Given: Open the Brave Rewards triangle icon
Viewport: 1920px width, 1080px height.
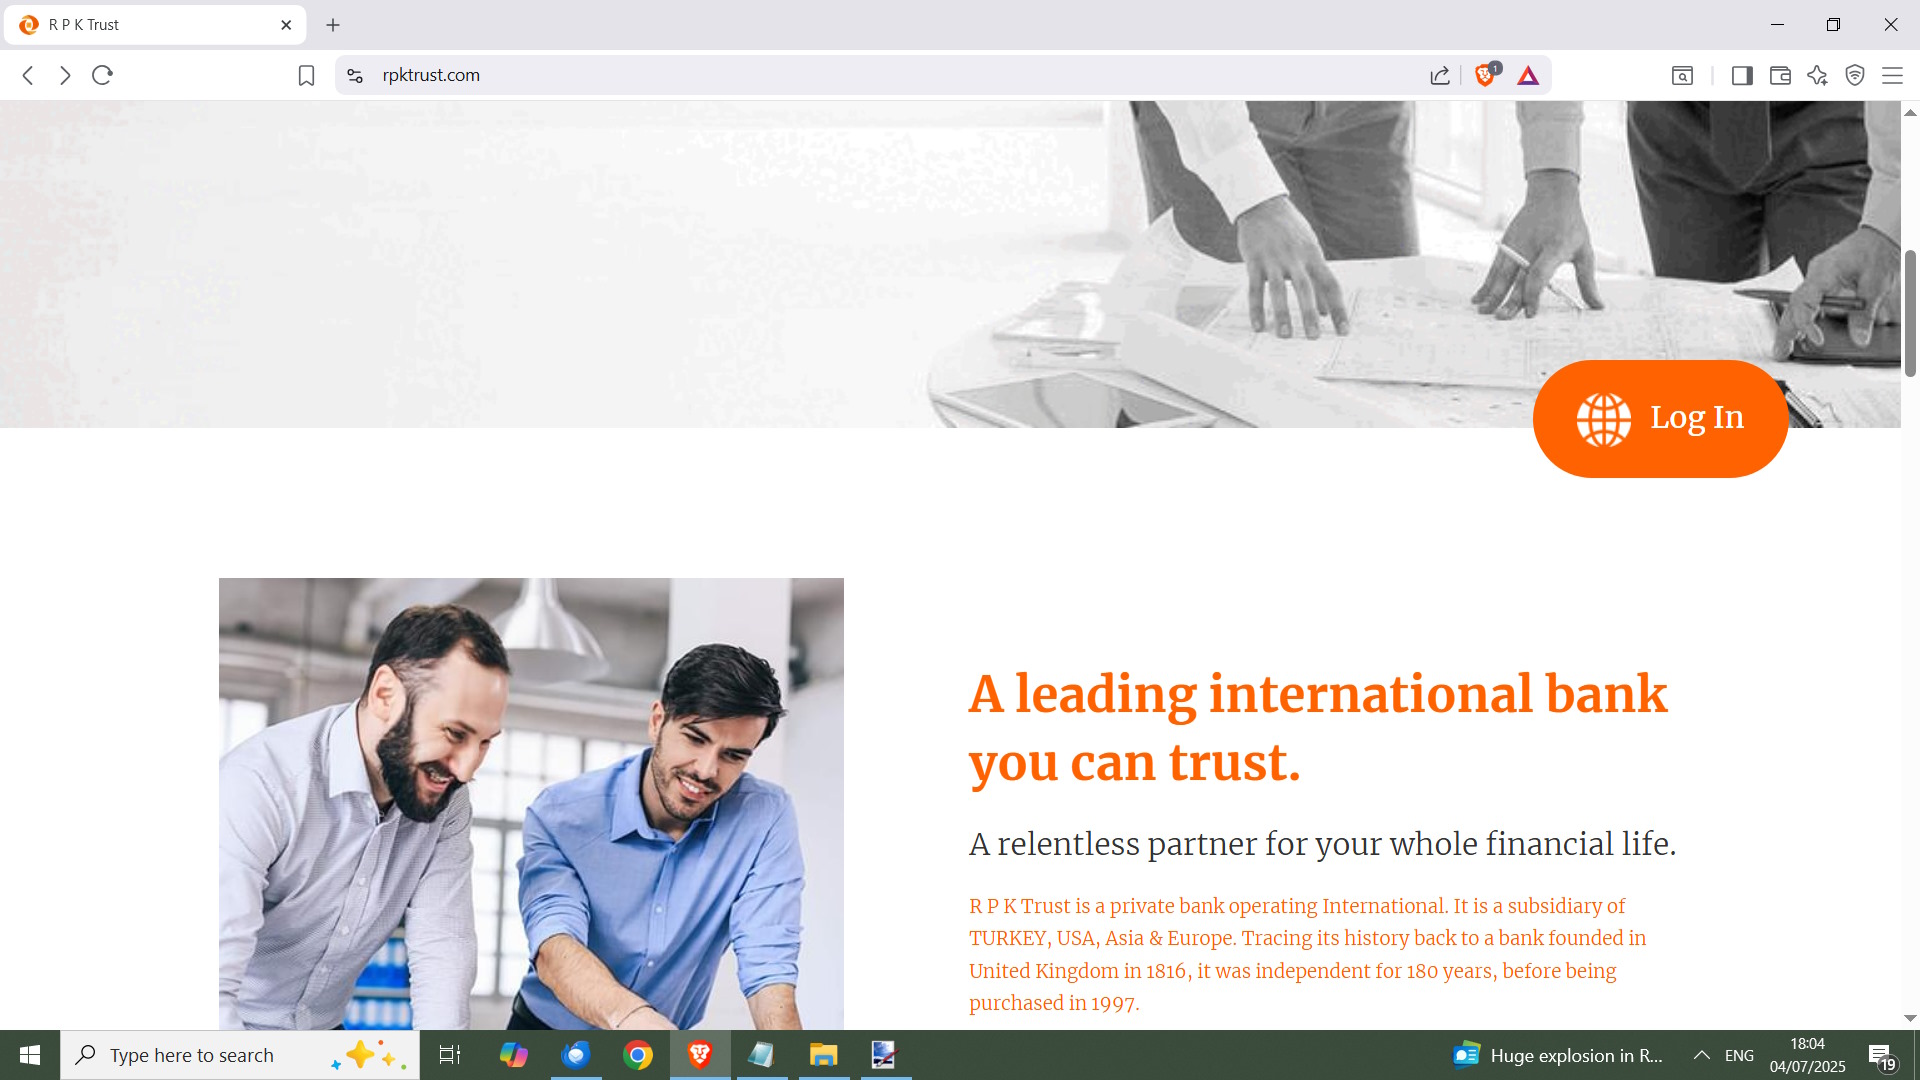Looking at the screenshot, I should click(x=1528, y=76).
